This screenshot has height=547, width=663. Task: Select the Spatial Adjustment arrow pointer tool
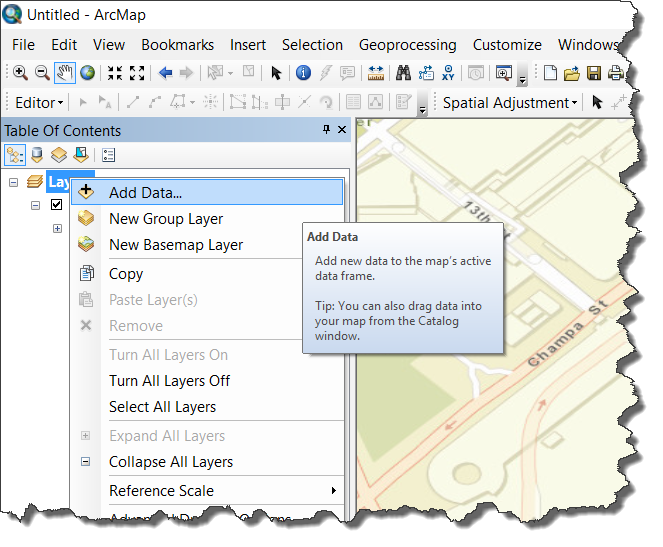click(x=597, y=103)
